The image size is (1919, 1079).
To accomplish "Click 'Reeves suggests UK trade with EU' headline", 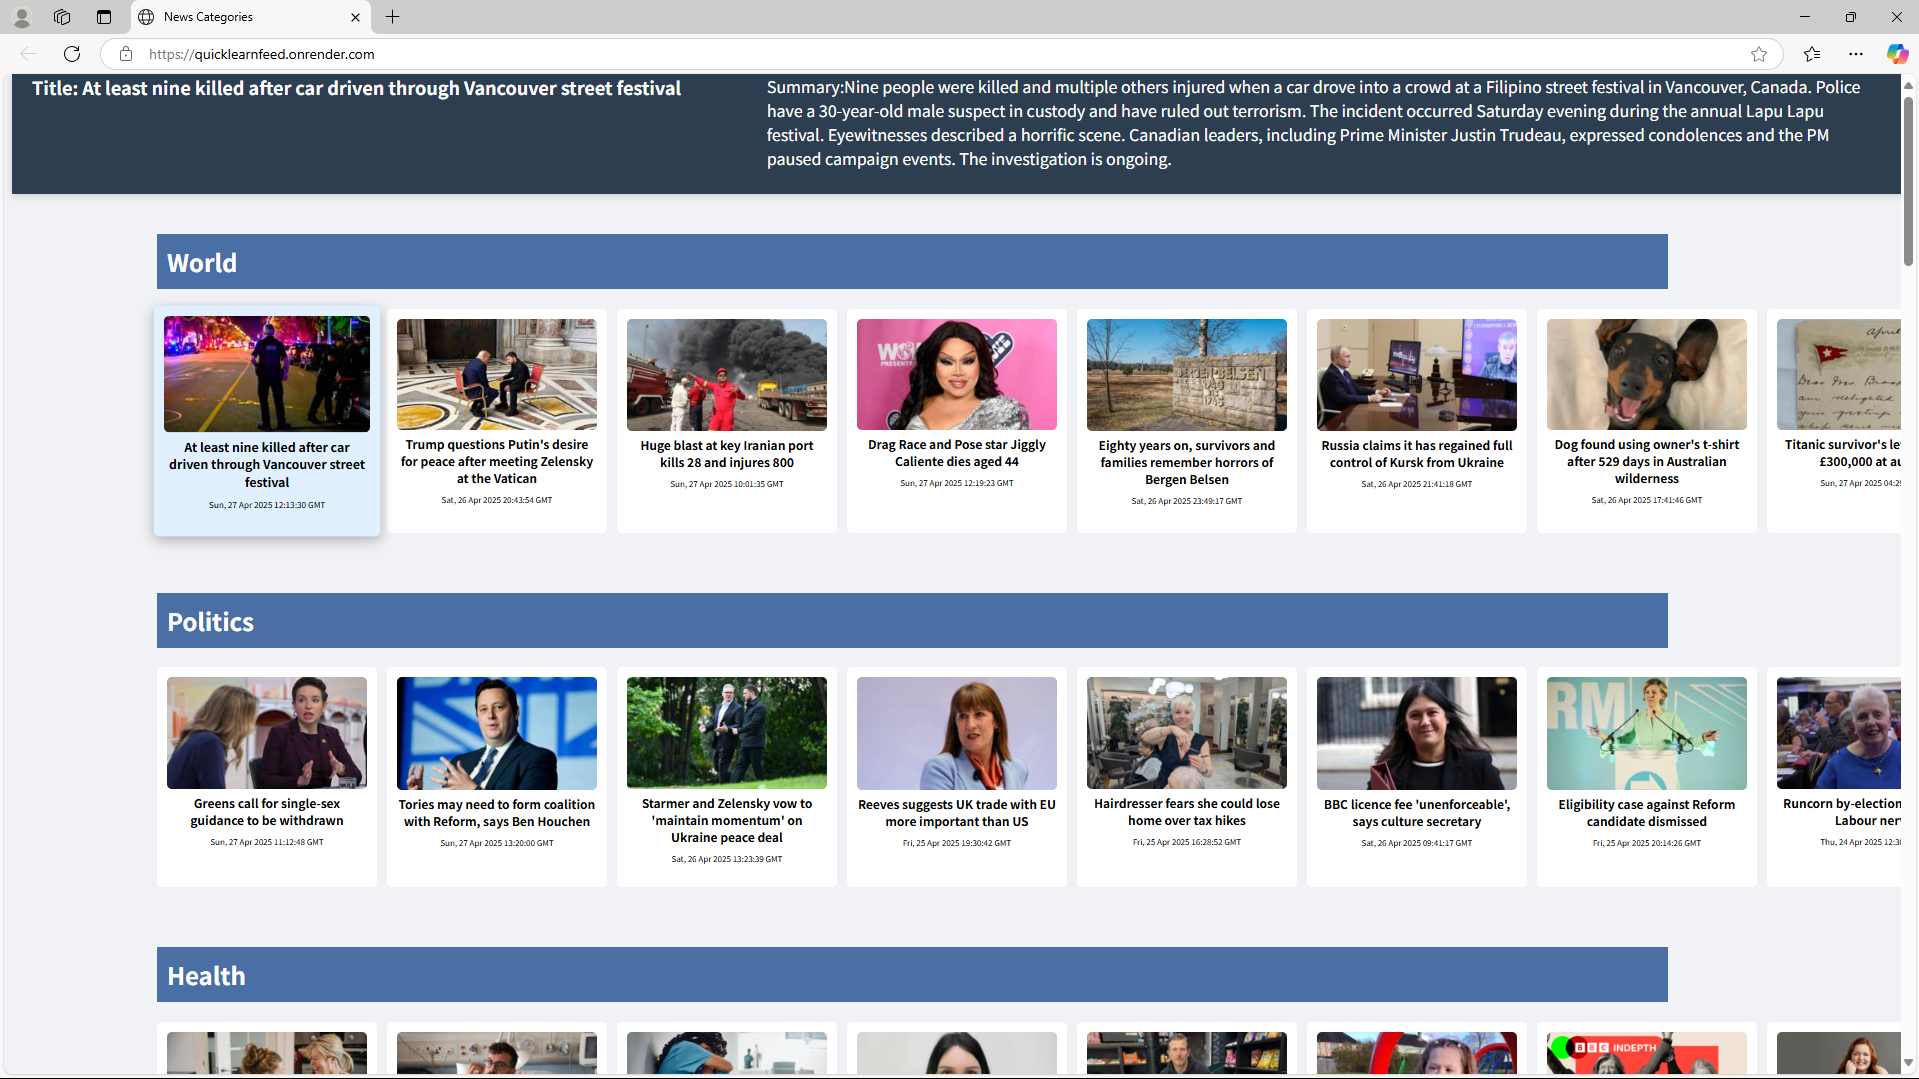I will click(x=957, y=813).
